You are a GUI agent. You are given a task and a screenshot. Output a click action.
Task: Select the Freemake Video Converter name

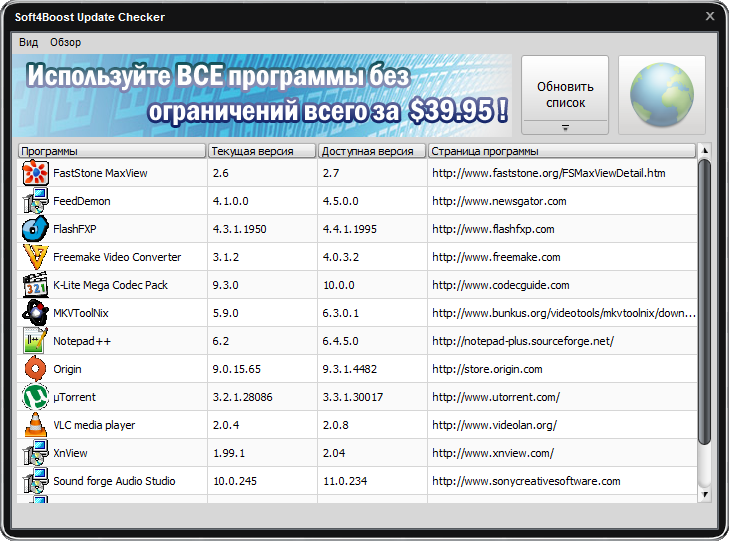117,257
